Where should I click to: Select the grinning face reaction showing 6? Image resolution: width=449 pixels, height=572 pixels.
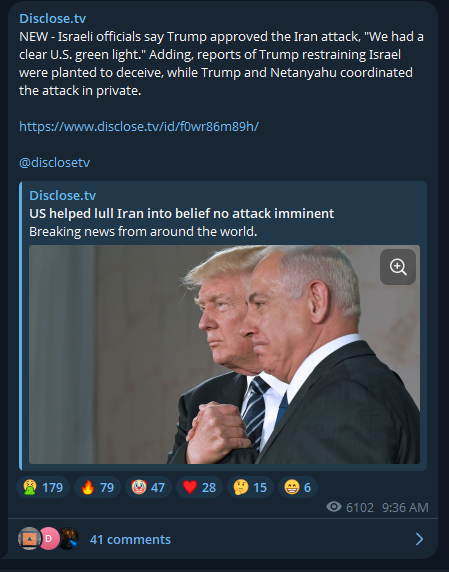pyautogui.click(x=298, y=487)
